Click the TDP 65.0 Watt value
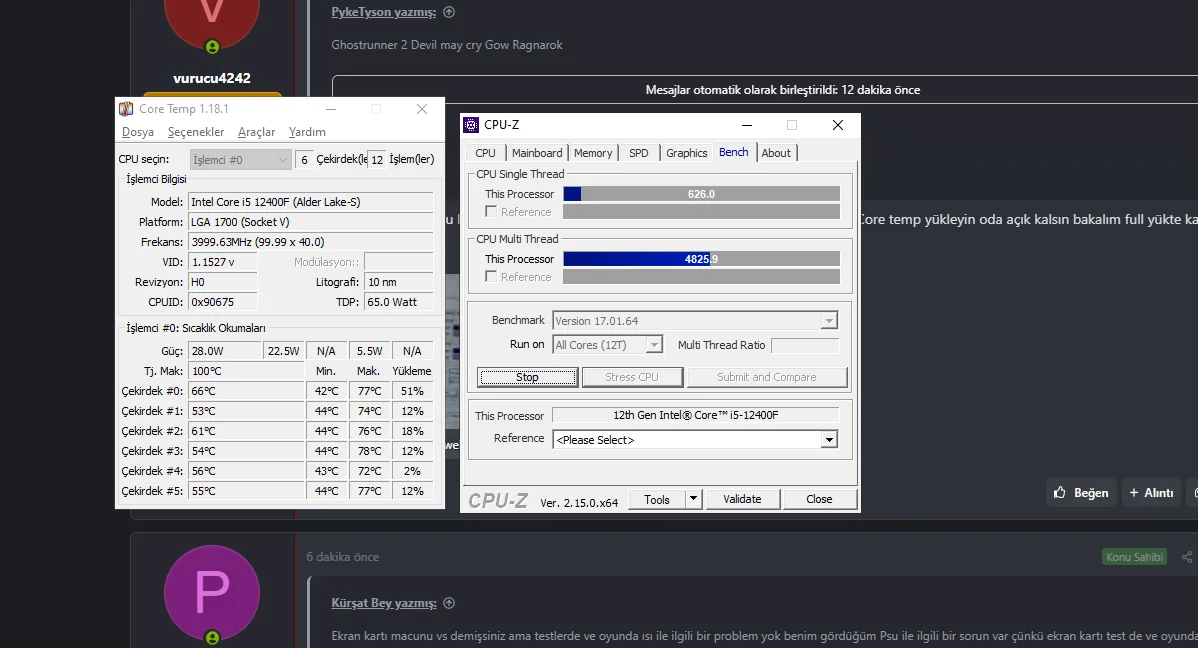Screen dimensions: 1198x648 pyautogui.click(x=399, y=302)
